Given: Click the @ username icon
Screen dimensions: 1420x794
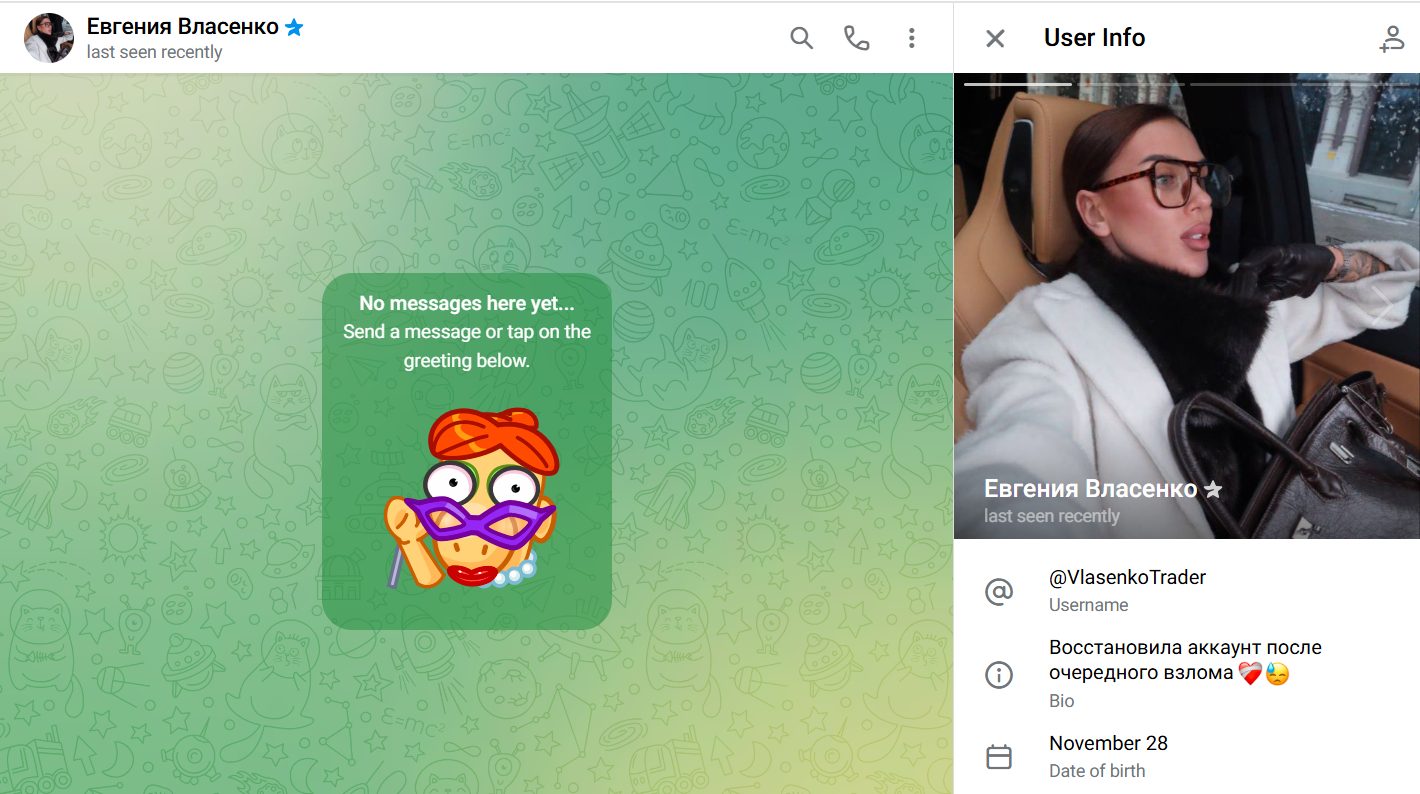Looking at the screenshot, I should (998, 591).
